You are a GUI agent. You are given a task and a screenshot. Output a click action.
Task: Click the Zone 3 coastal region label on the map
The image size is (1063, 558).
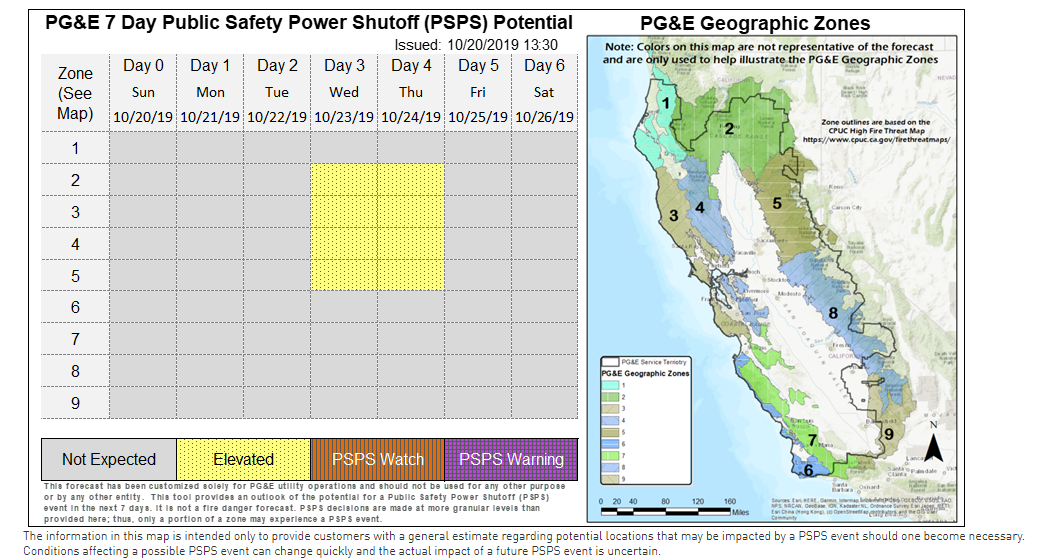pos(673,216)
